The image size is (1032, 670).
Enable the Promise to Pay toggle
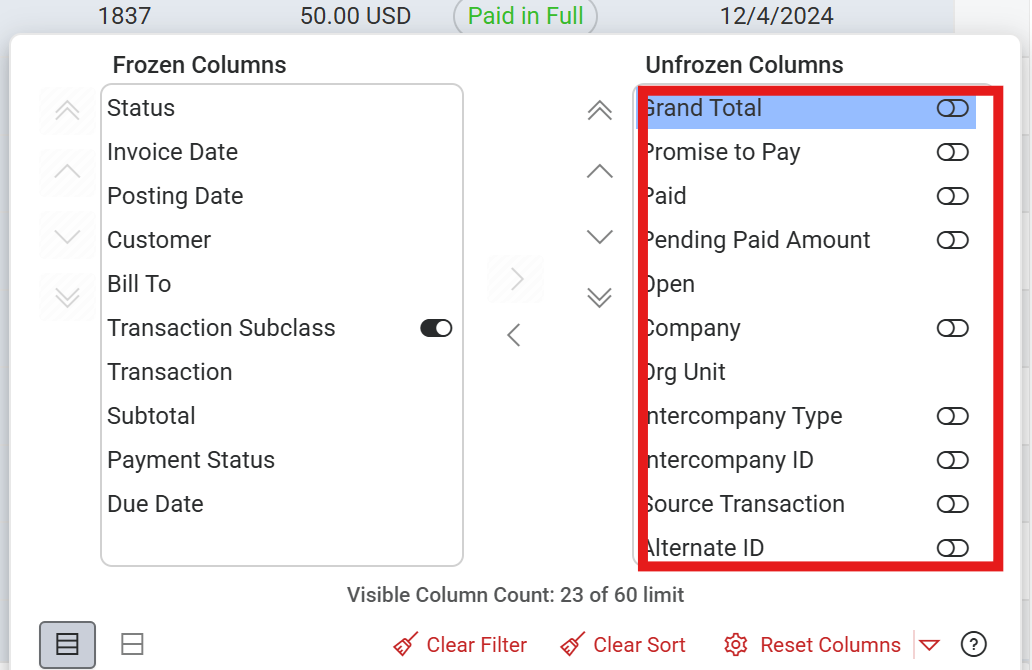pos(952,152)
